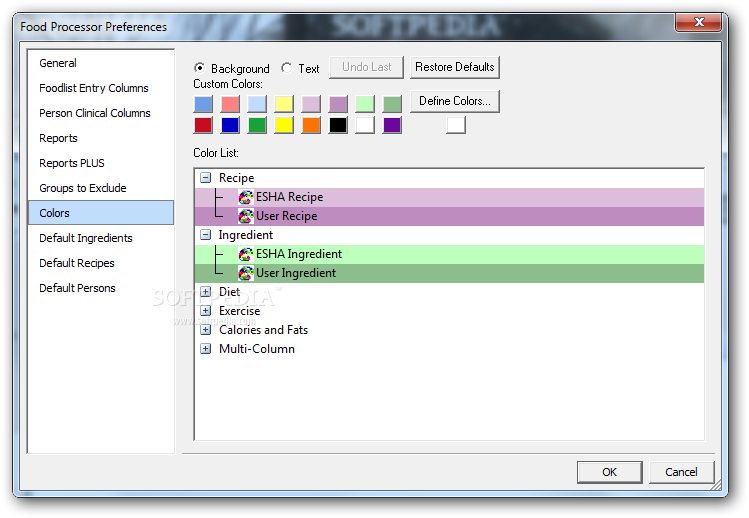Pick the light pink-lavender custom color
The height and width of the screenshot is (518, 749).
pos(311,104)
